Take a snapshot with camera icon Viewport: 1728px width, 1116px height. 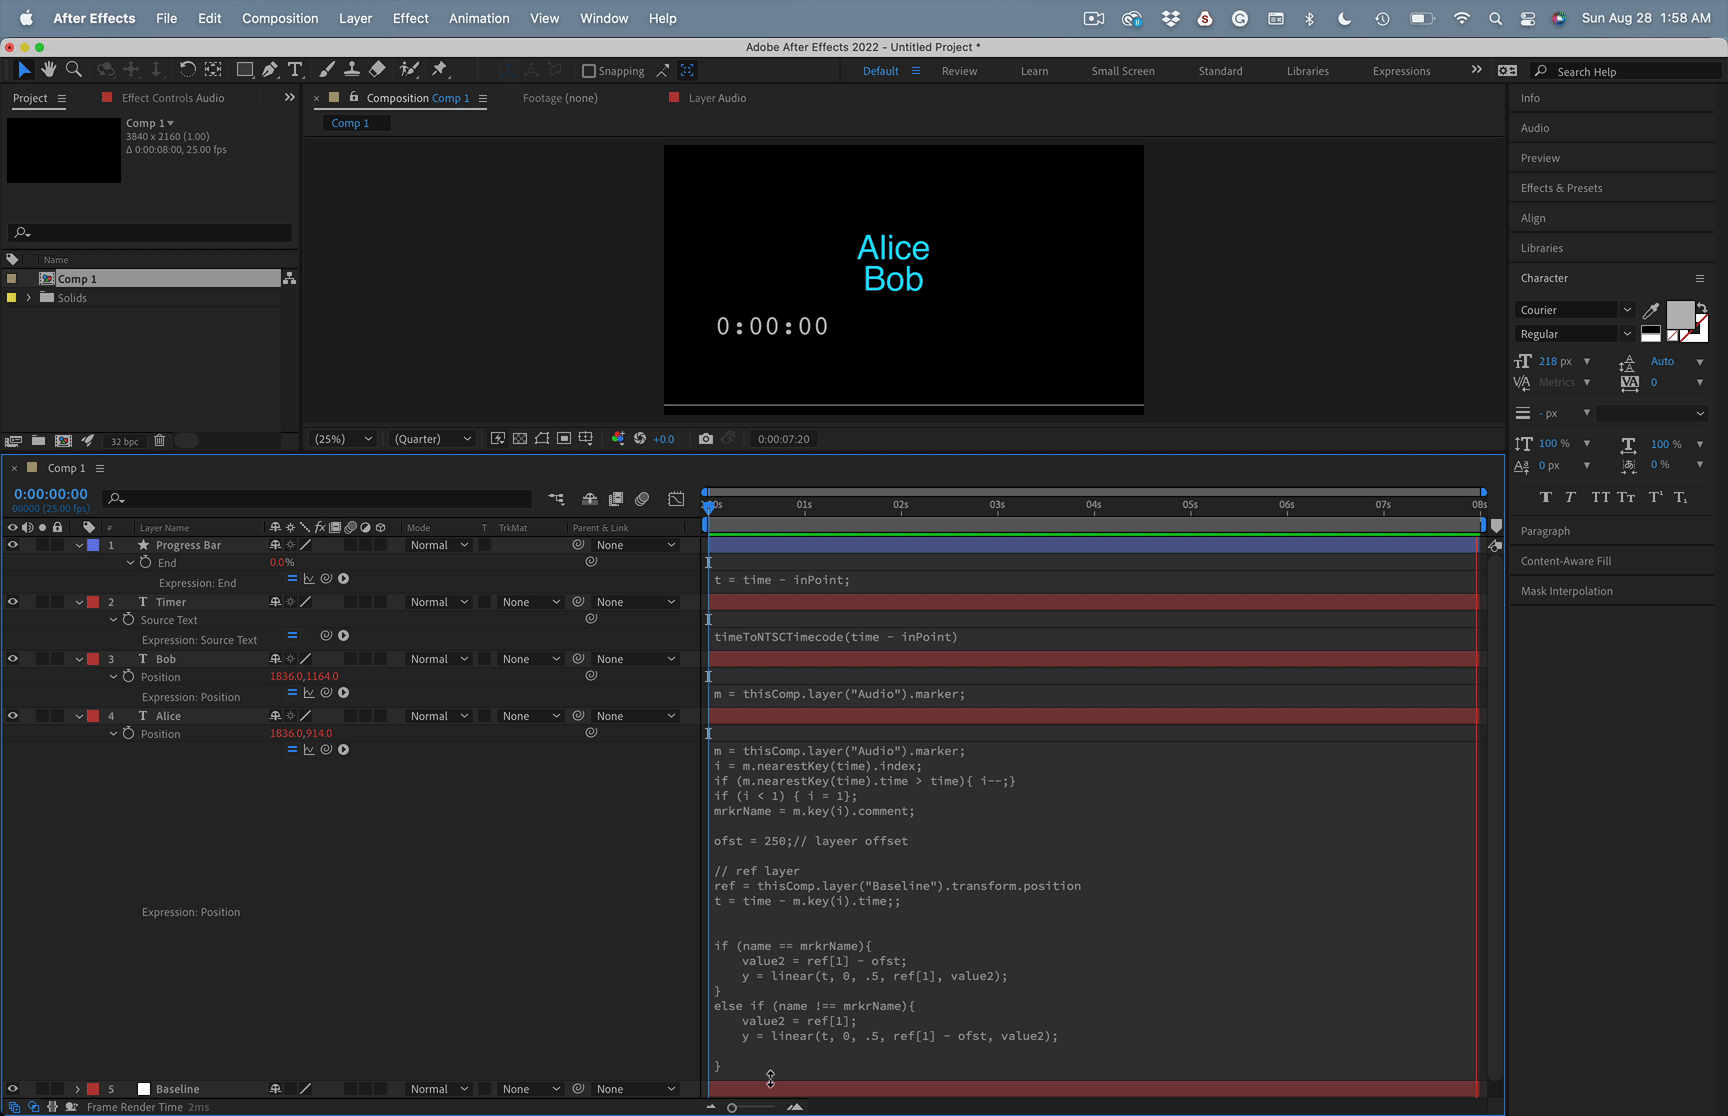tap(706, 438)
